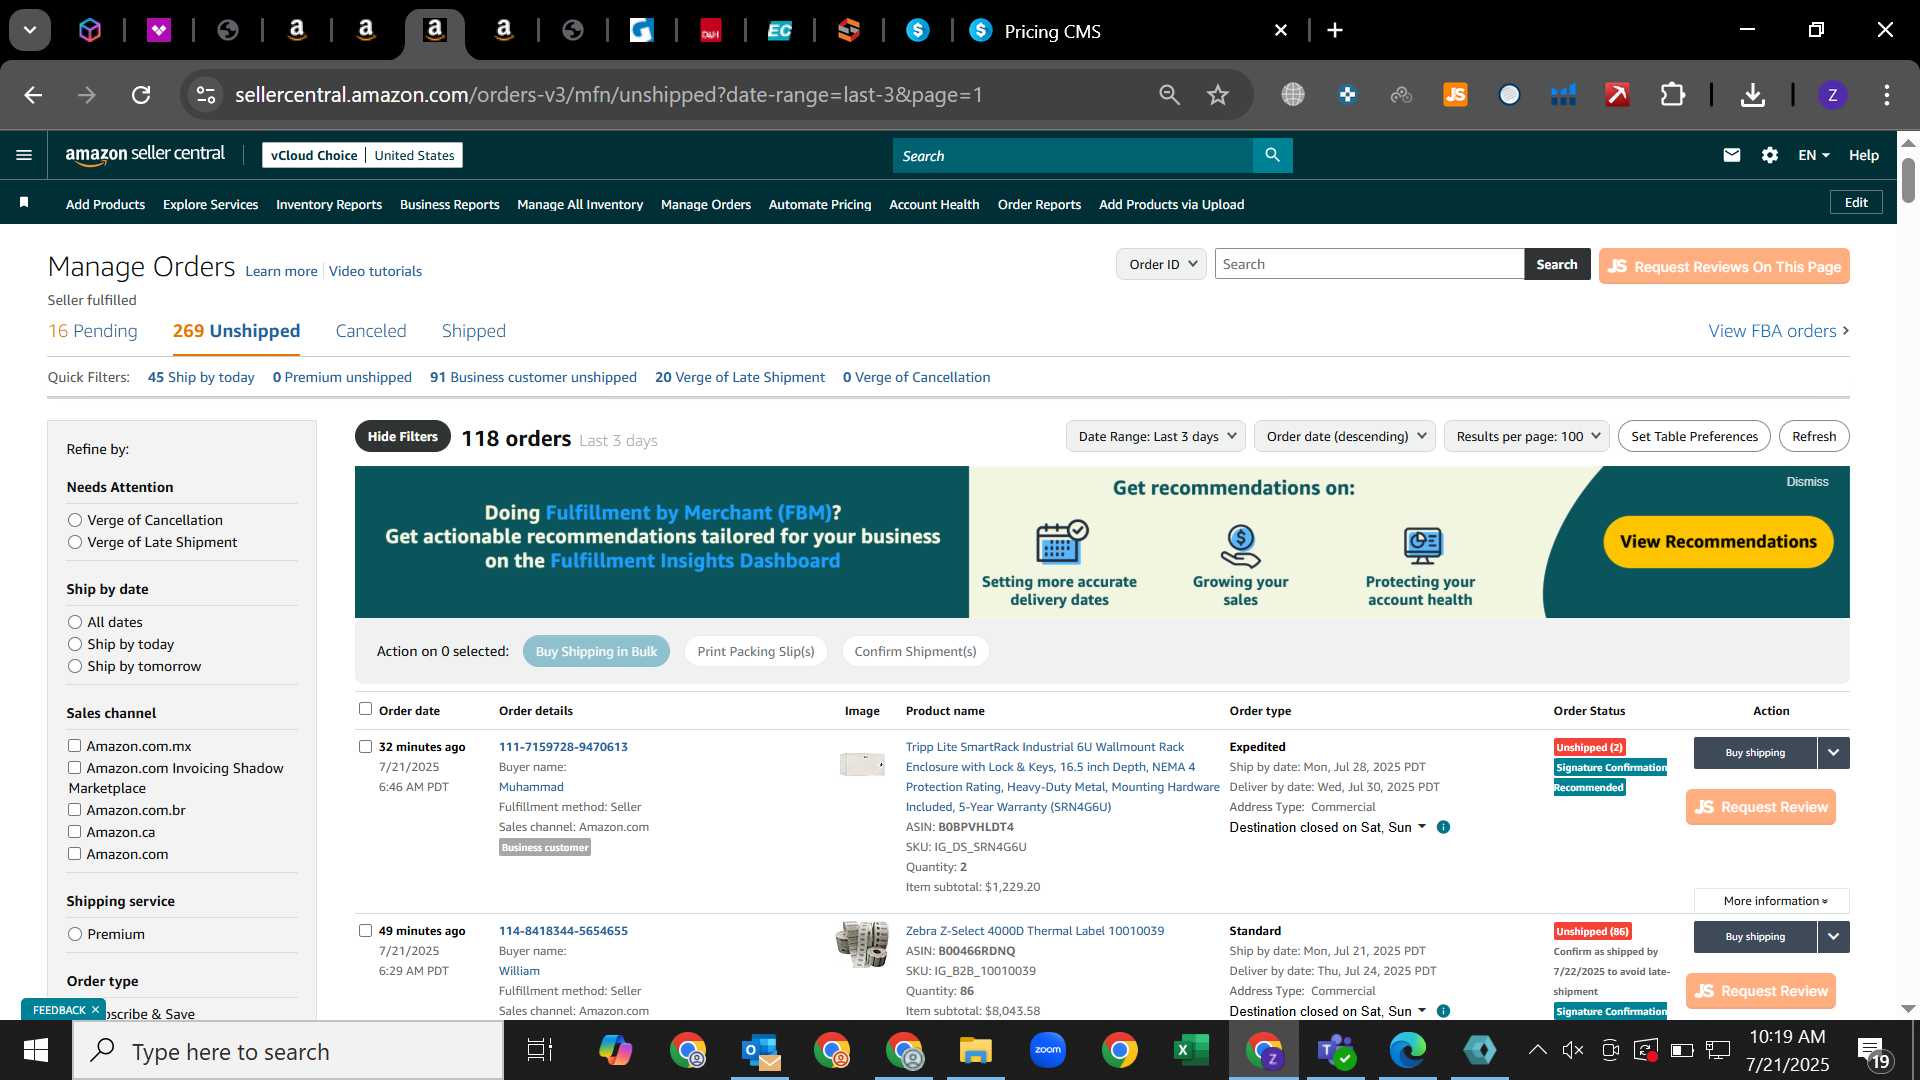Image resolution: width=1920 pixels, height=1080 pixels.
Task: Select Verge of Late Shipment radio filter
Action: 75,542
